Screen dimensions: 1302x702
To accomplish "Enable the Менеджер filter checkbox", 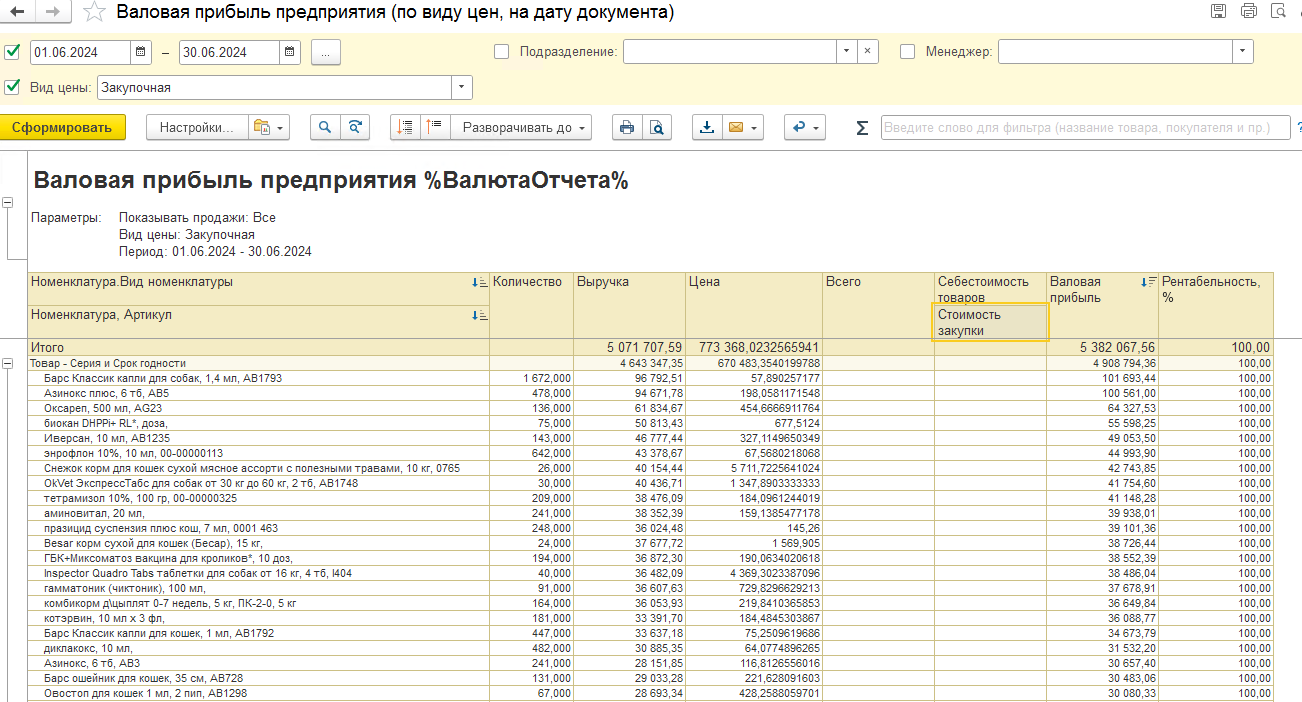I will pos(908,52).
